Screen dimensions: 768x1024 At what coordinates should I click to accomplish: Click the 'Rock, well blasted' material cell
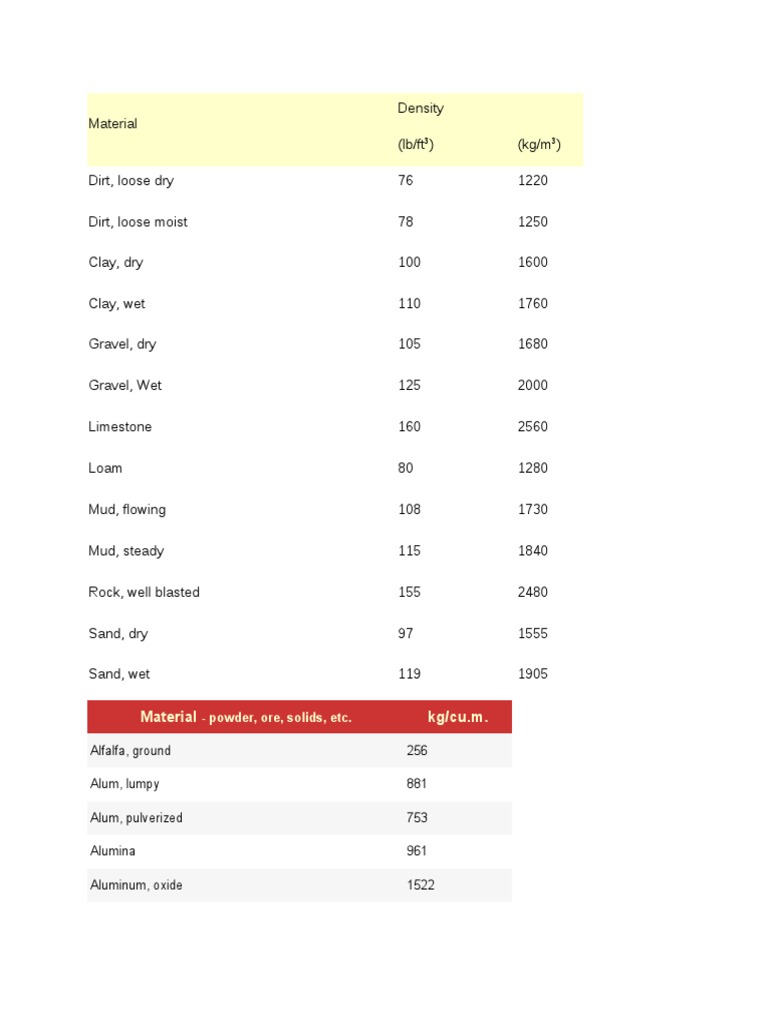coord(144,592)
